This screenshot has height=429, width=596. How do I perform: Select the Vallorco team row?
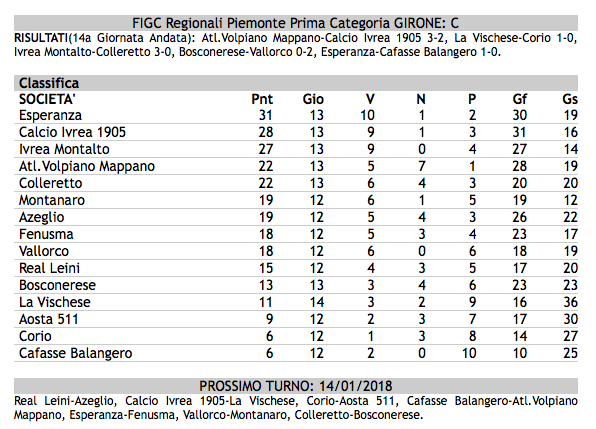(x=296, y=251)
